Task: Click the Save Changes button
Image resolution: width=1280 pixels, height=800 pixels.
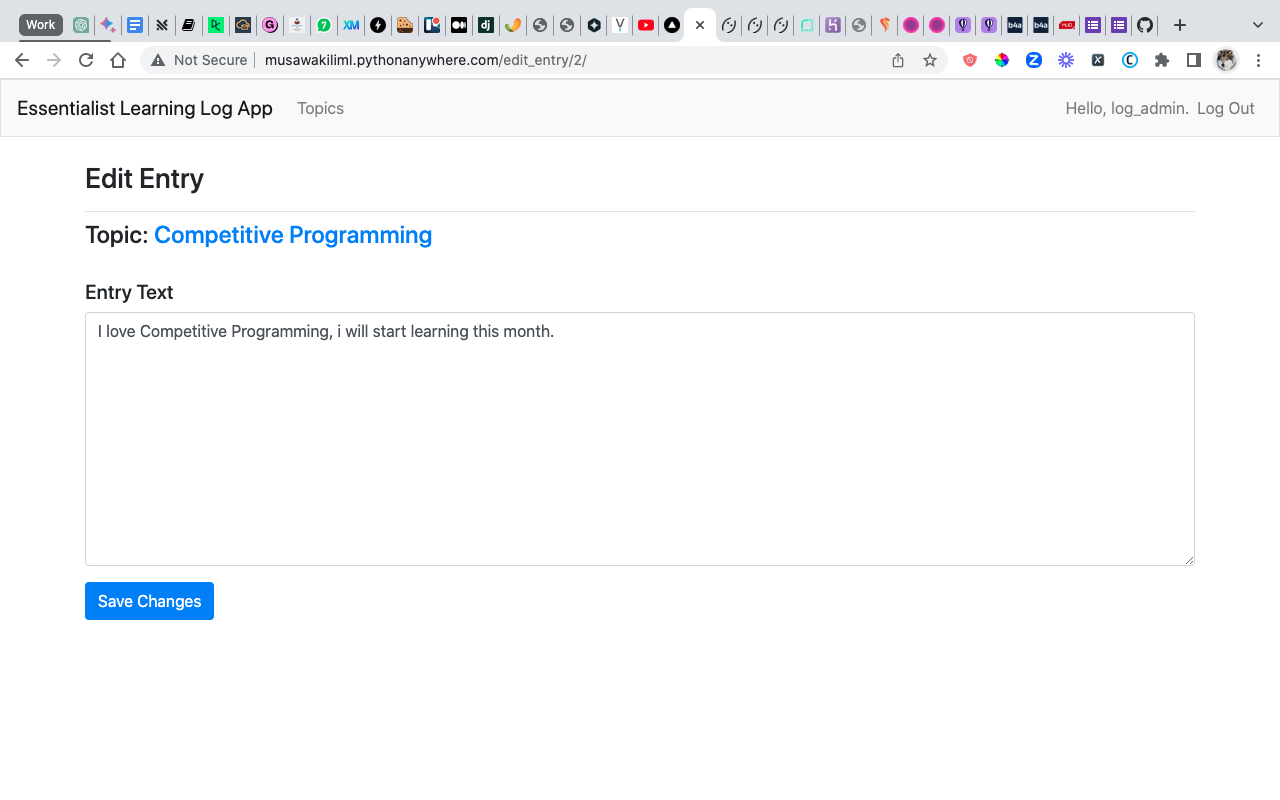Action: click(x=149, y=601)
